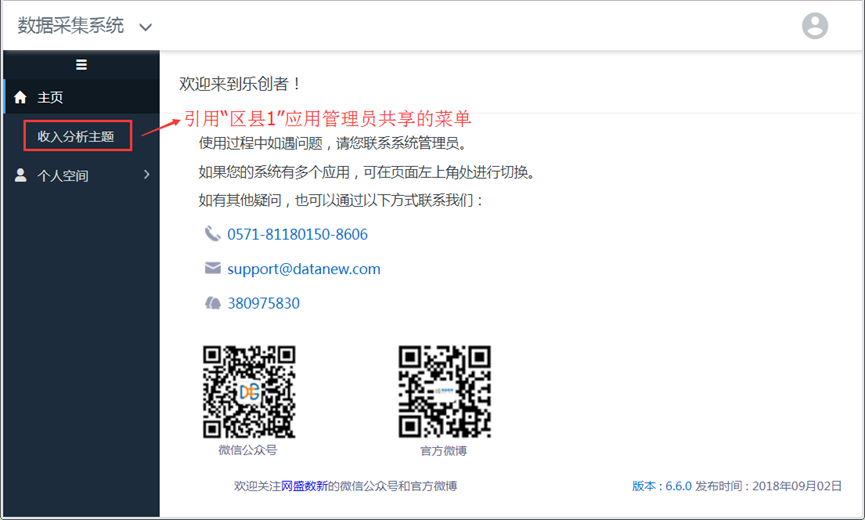Click the email envelope icon
This screenshot has height=520, width=865.
click(x=212, y=268)
